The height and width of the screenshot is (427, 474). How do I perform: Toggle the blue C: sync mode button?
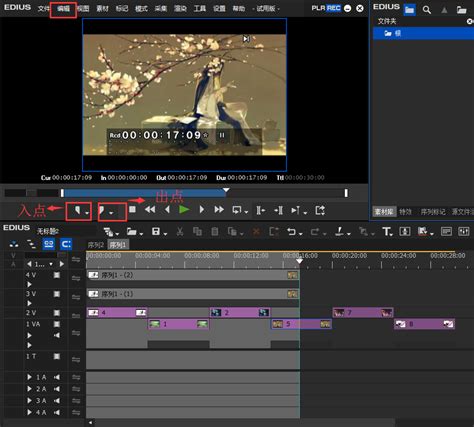pyautogui.click(x=66, y=244)
